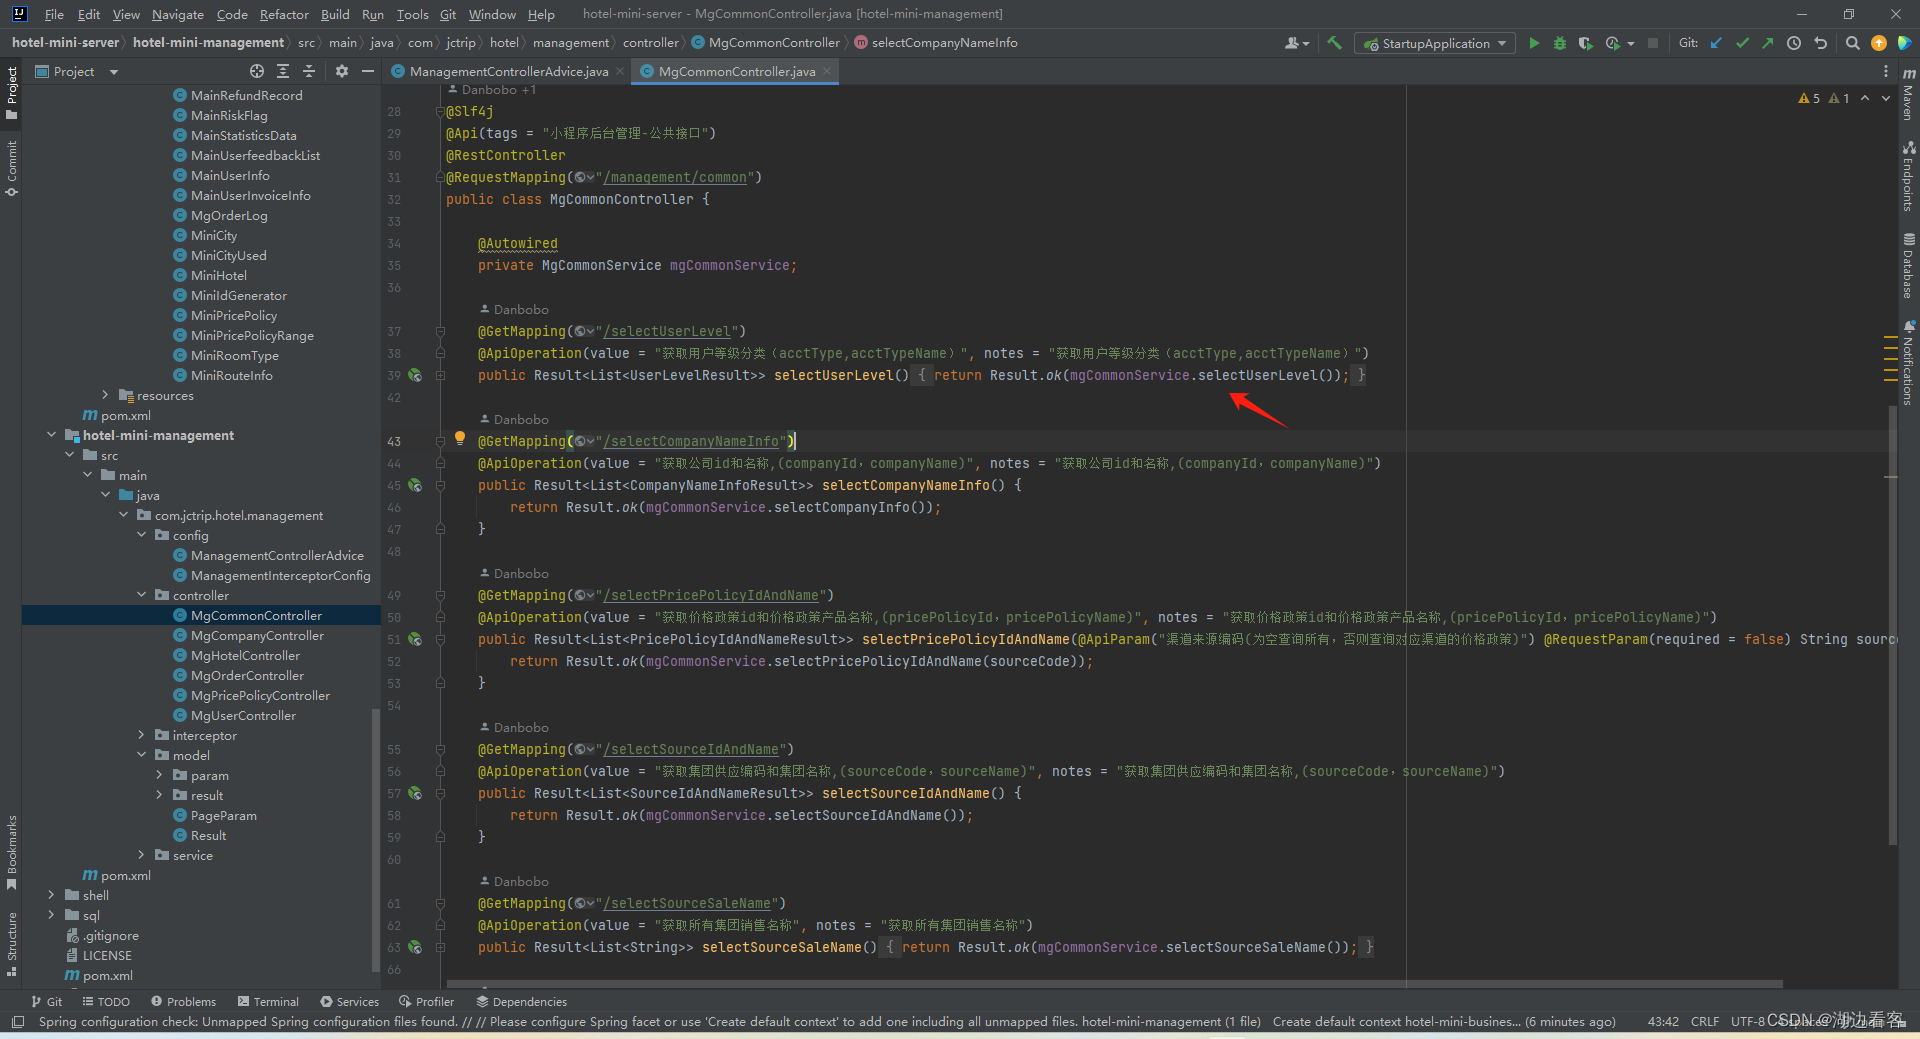
Task: Open the Dependencies tool window
Action: click(x=521, y=1002)
